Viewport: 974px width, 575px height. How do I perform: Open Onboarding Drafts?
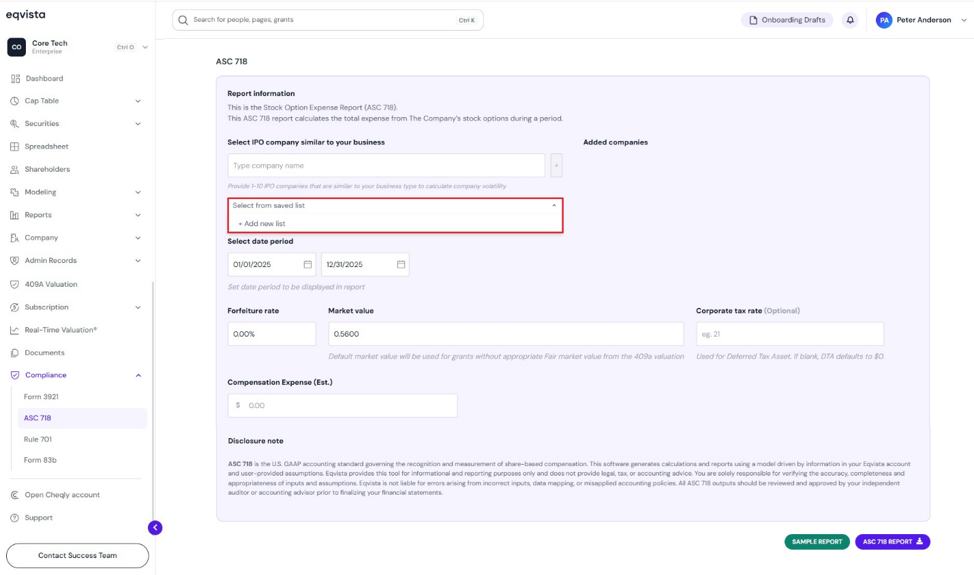[x=787, y=20]
